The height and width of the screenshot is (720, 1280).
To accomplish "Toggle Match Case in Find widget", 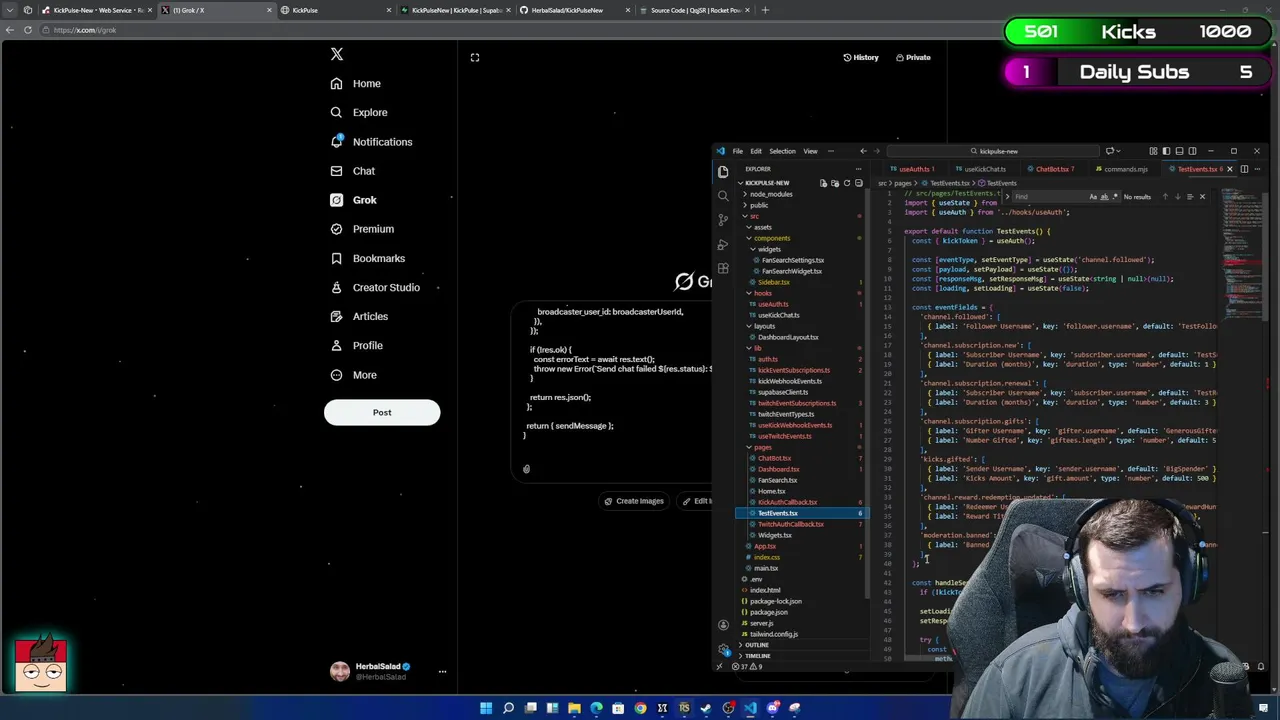I will tap(1093, 197).
